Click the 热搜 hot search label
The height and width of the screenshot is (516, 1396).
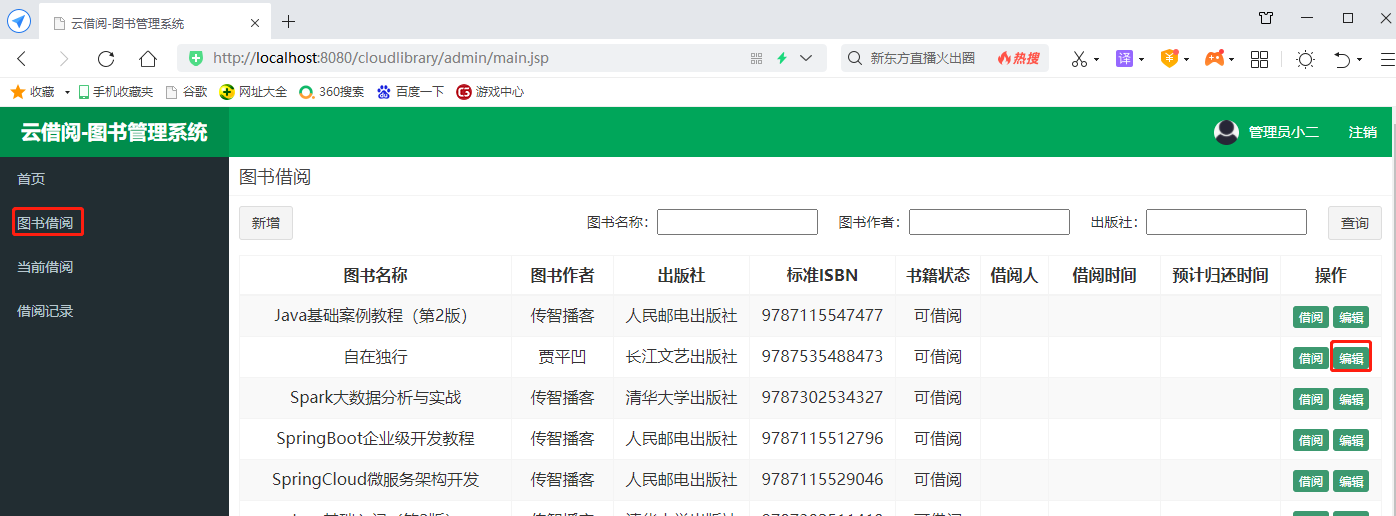(1018, 59)
